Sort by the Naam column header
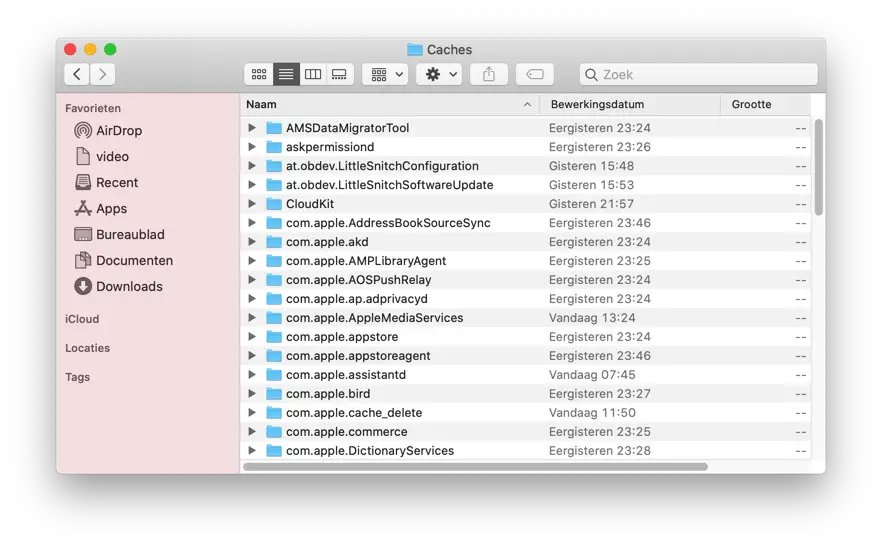882x548 pixels. tap(390, 105)
